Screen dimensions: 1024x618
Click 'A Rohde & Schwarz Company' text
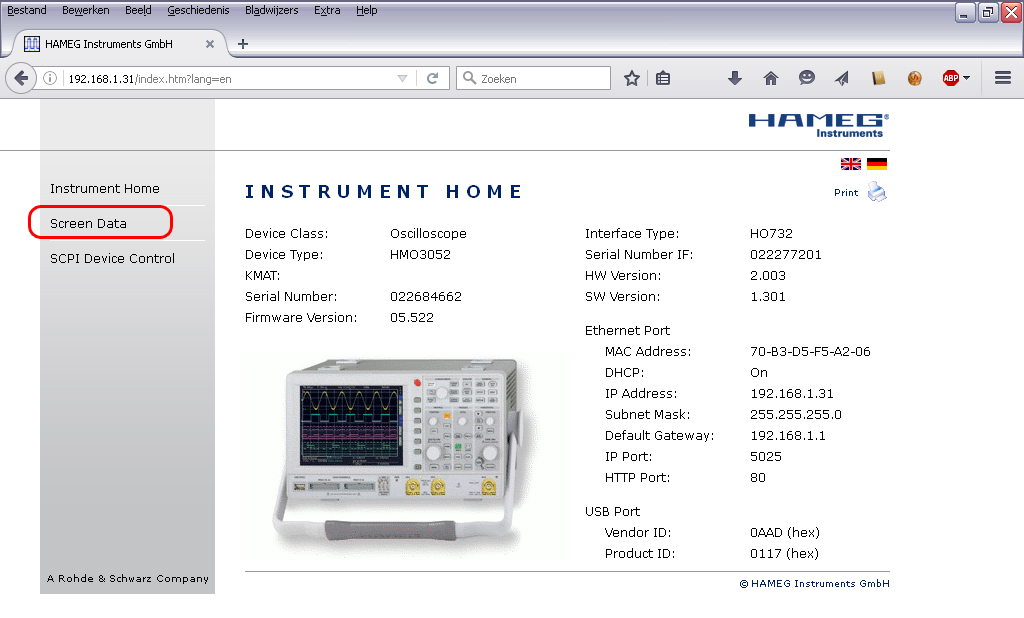(127, 578)
